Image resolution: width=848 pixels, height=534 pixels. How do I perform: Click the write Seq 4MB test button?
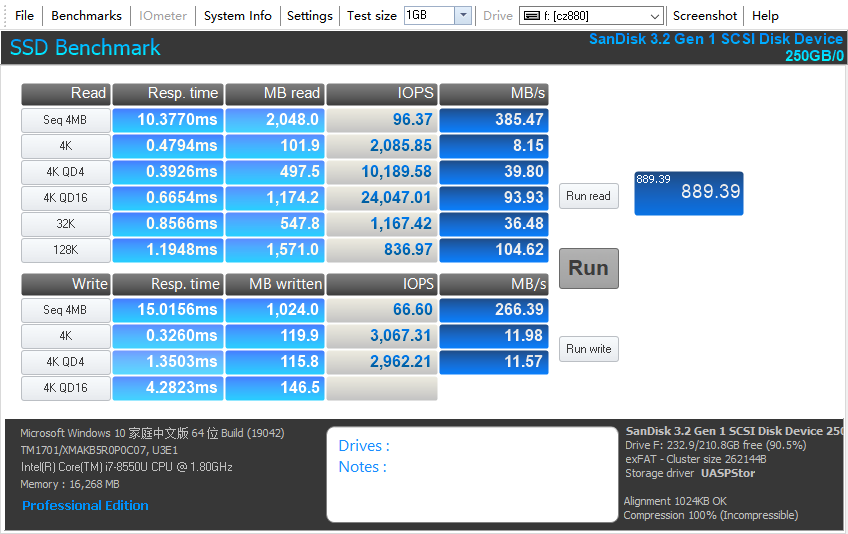point(66,310)
